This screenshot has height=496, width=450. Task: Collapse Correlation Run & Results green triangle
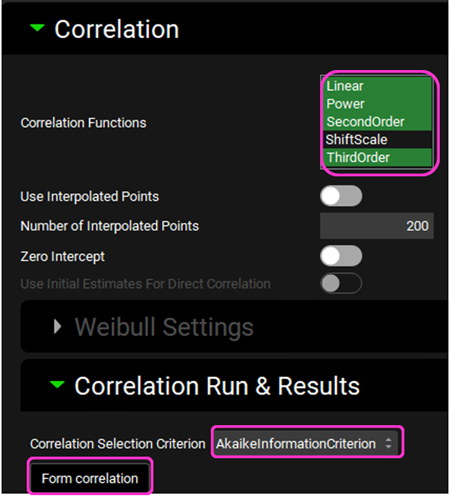pyautogui.click(x=57, y=385)
